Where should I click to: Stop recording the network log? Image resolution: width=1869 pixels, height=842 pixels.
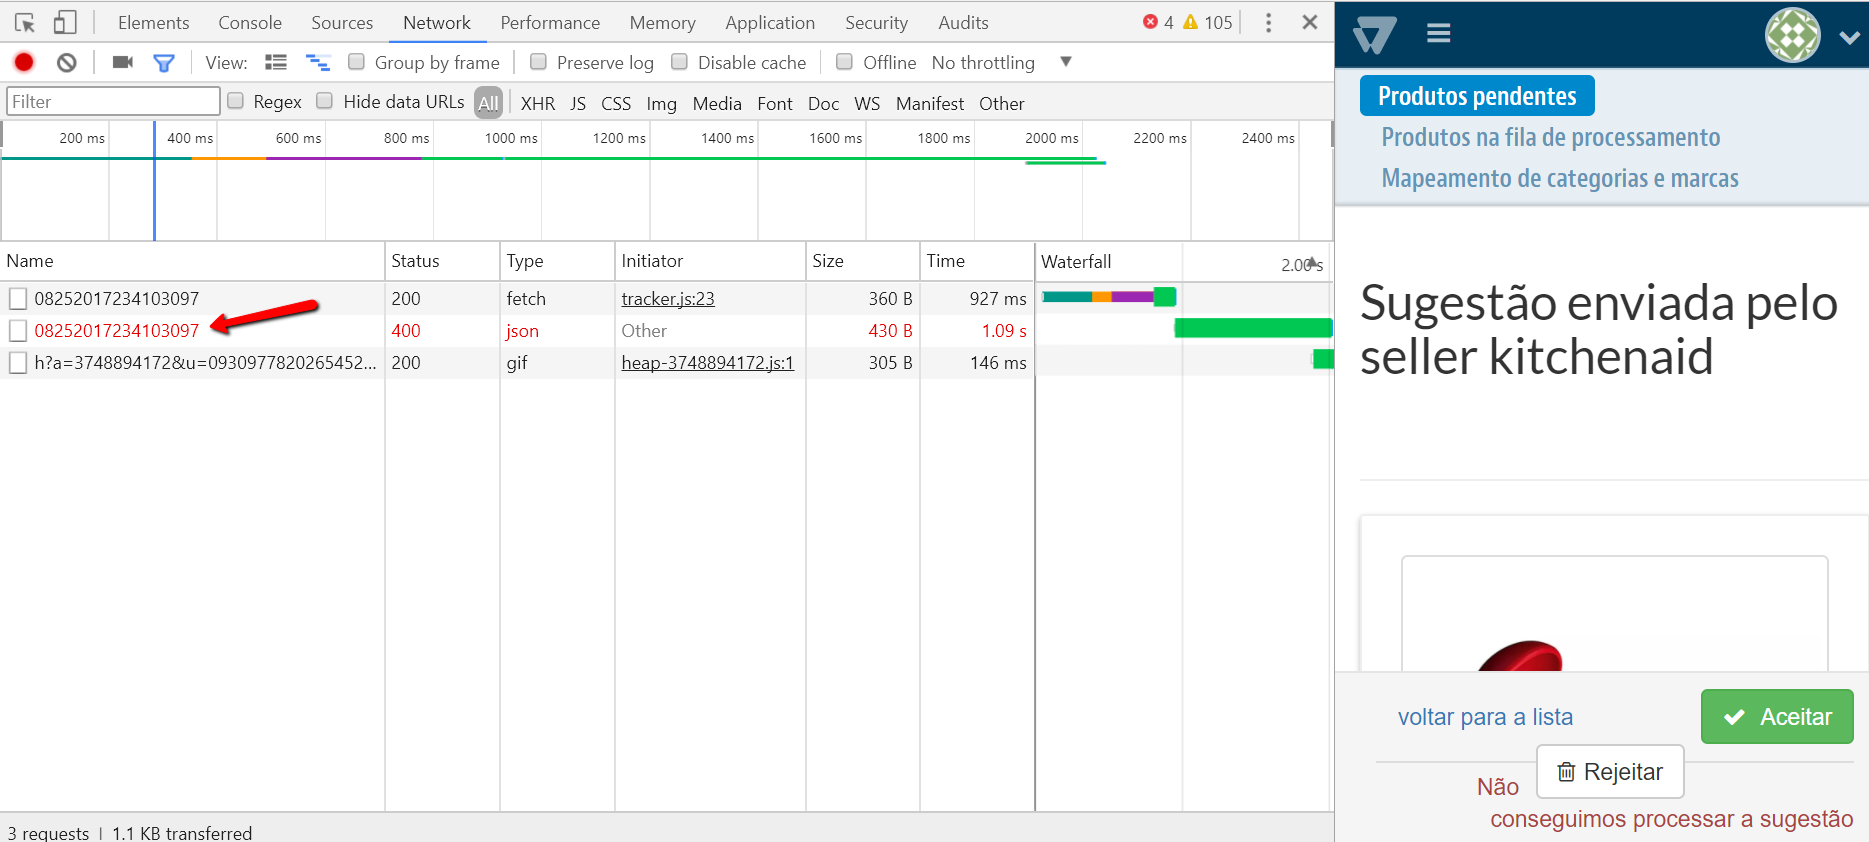pos(24,62)
